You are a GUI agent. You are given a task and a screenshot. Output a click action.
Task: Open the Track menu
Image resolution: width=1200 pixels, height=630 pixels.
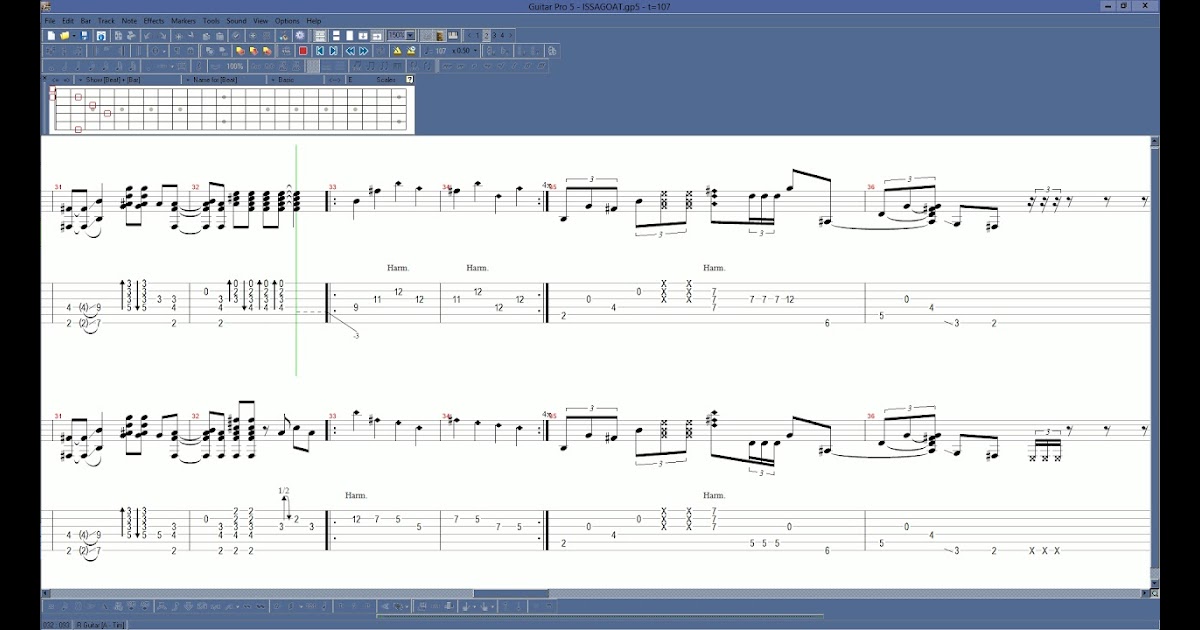(106, 20)
